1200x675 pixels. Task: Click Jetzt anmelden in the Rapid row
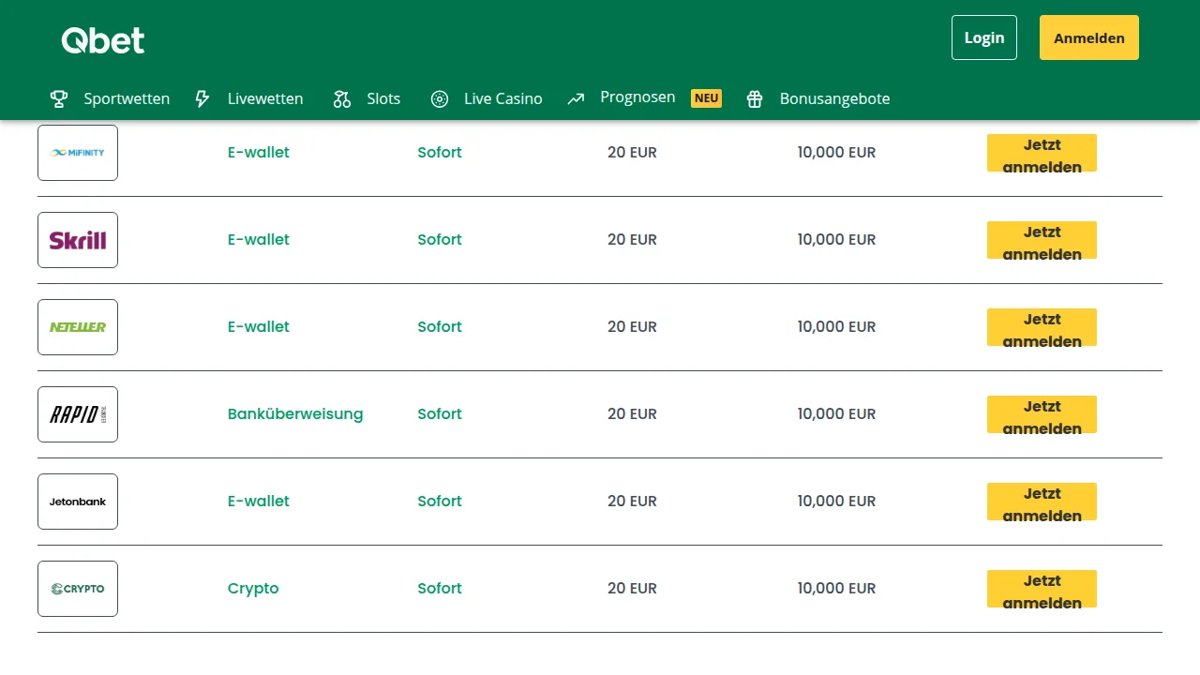click(1042, 414)
